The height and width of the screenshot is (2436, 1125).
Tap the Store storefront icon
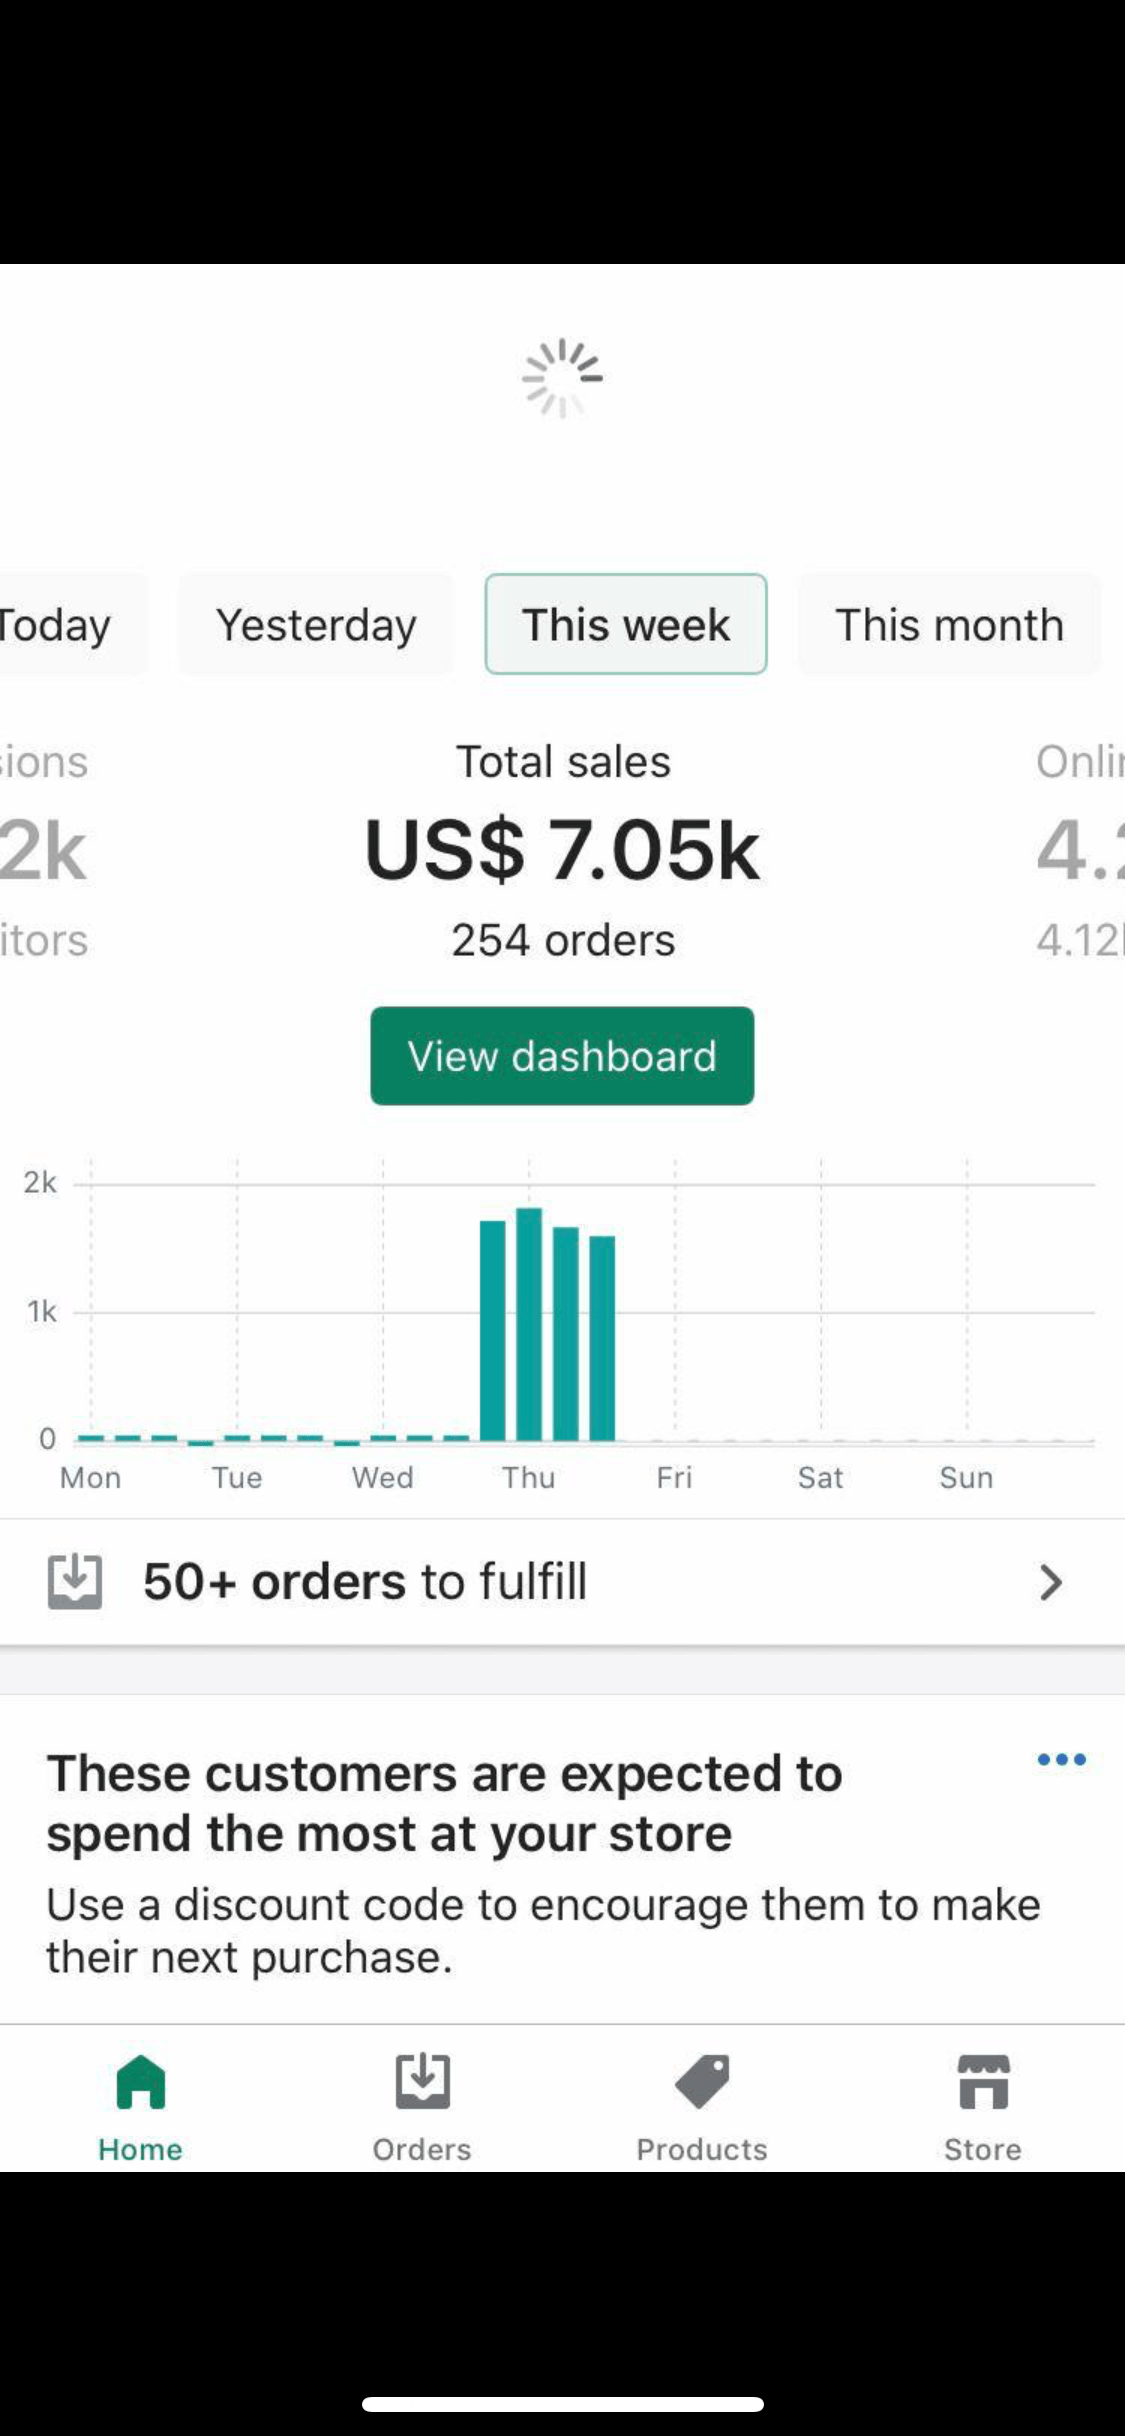pyautogui.click(x=983, y=2082)
